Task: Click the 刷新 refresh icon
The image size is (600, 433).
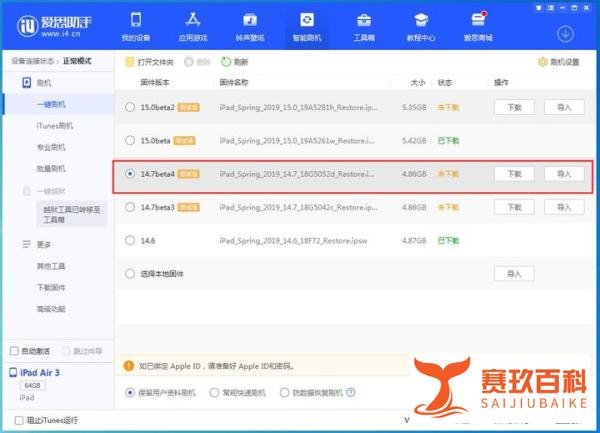Action: 226,62
